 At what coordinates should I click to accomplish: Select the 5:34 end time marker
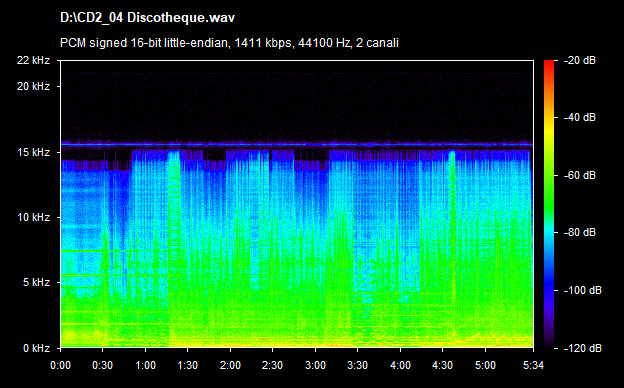tap(533, 365)
